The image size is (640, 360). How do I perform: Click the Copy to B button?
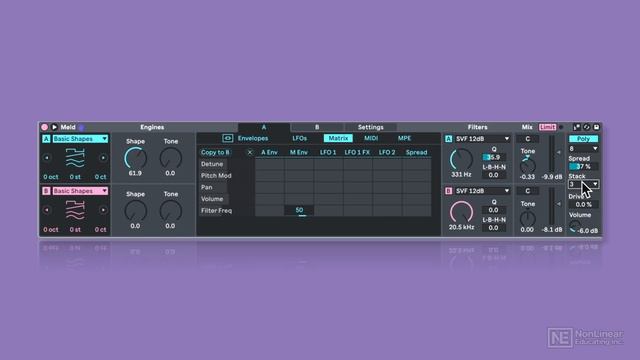point(215,152)
